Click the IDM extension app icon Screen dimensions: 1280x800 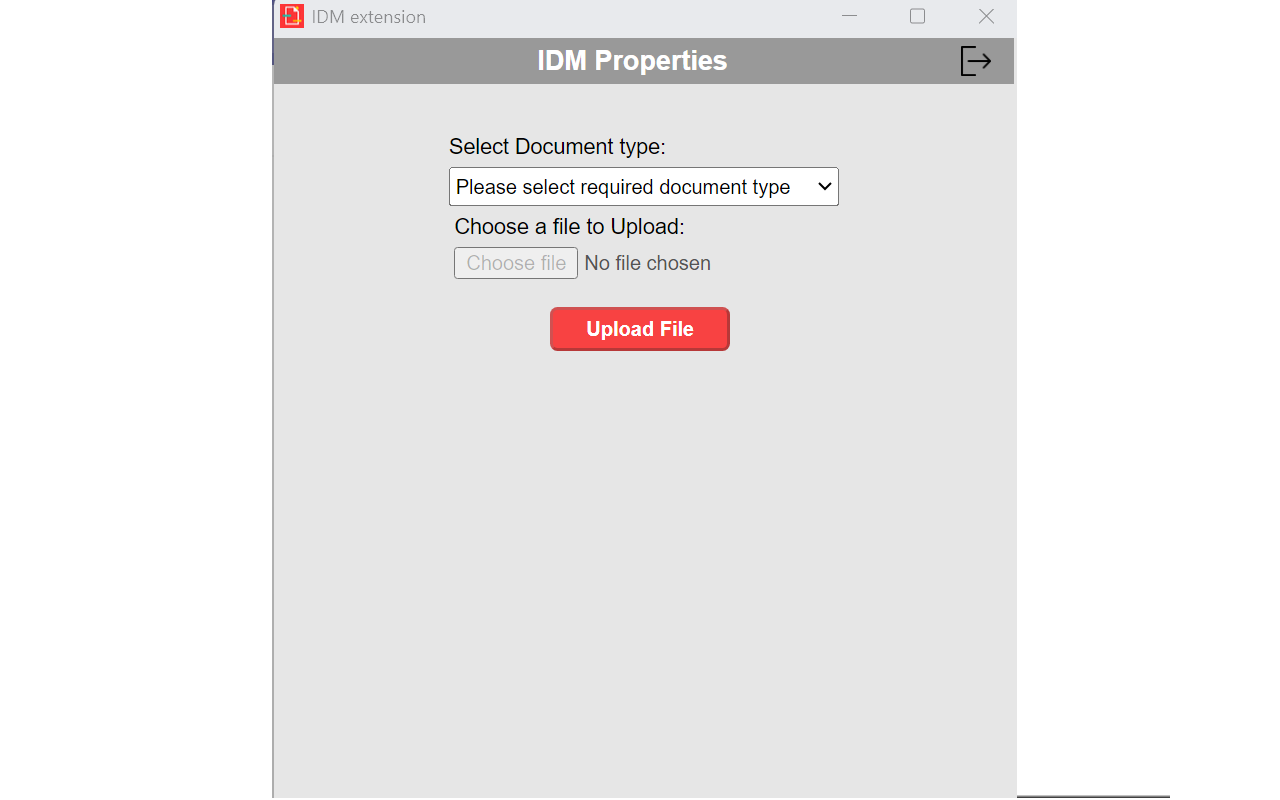[291, 16]
